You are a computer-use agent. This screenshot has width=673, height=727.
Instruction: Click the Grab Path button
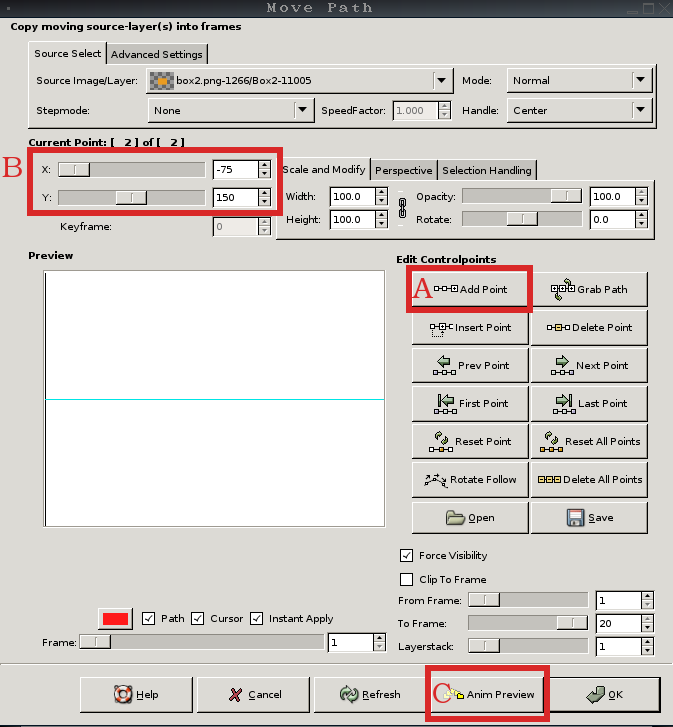coord(589,289)
